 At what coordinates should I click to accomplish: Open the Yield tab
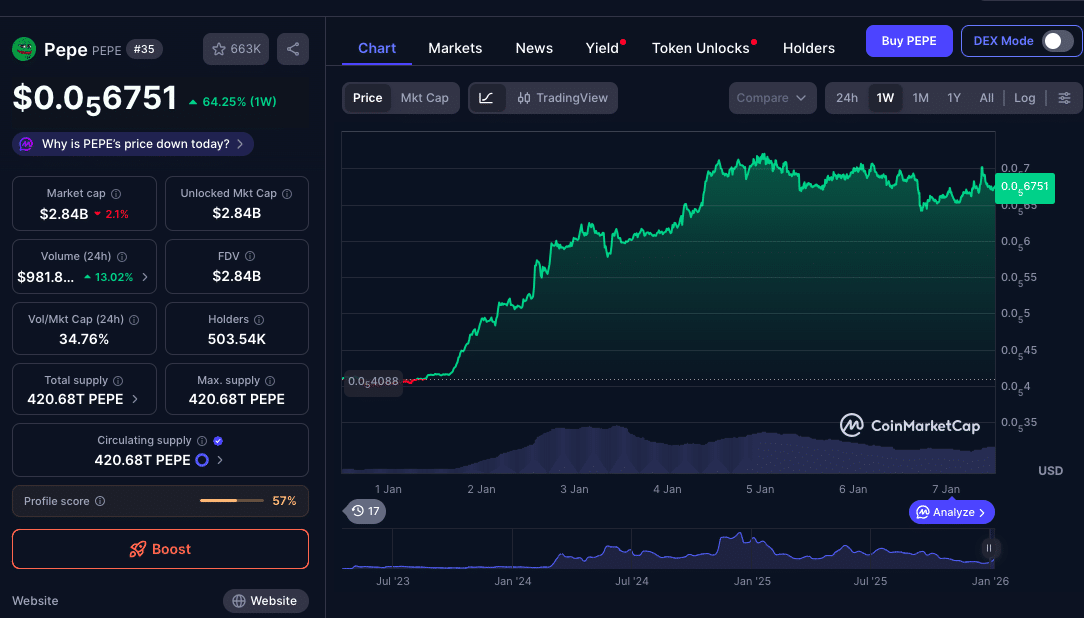(603, 48)
